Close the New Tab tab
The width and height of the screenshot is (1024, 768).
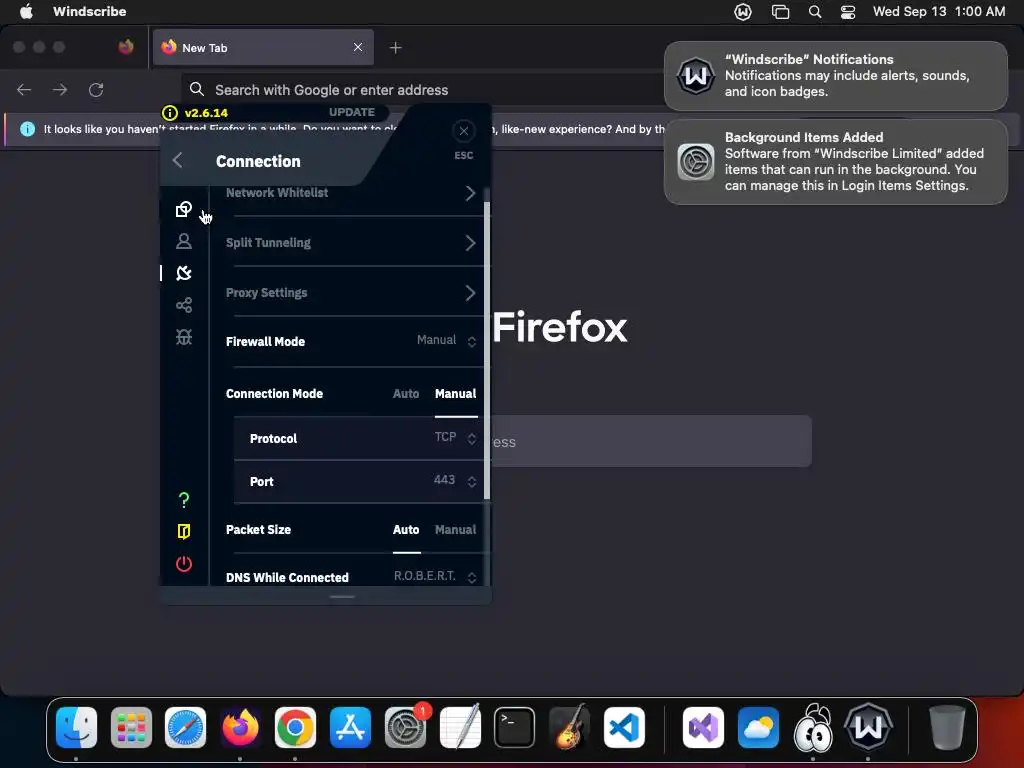(x=358, y=47)
